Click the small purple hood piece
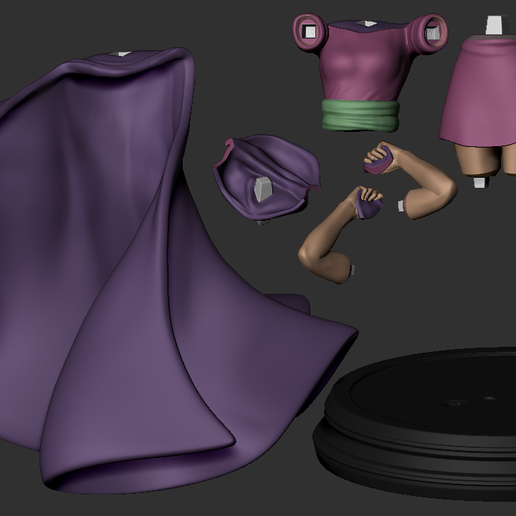 [267, 178]
